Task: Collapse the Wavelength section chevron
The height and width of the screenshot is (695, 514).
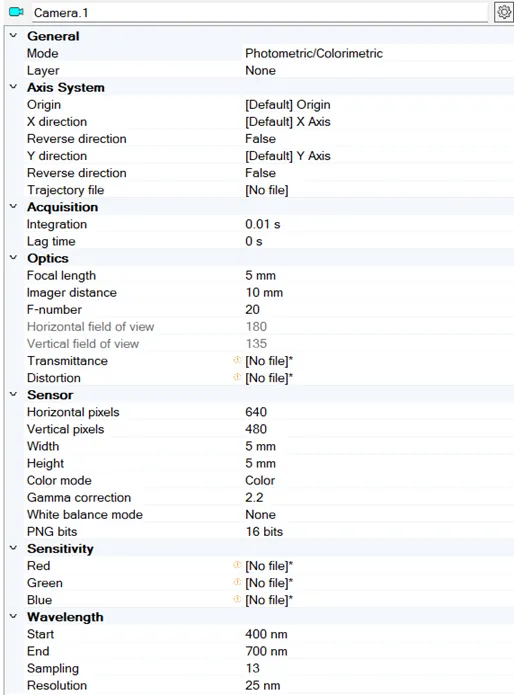Action: click(13, 616)
